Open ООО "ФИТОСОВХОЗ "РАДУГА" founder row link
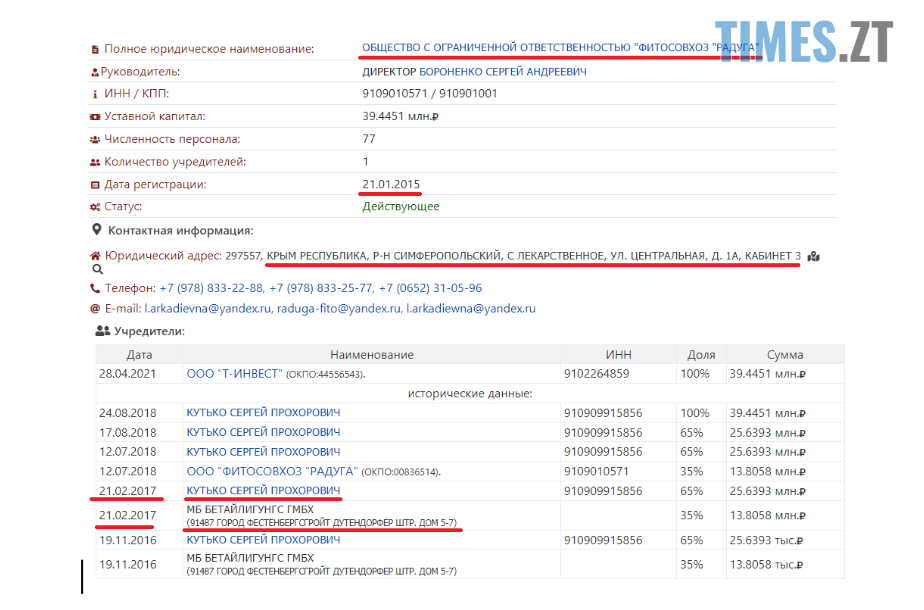Viewport: 924px width, 610px height. point(271,471)
